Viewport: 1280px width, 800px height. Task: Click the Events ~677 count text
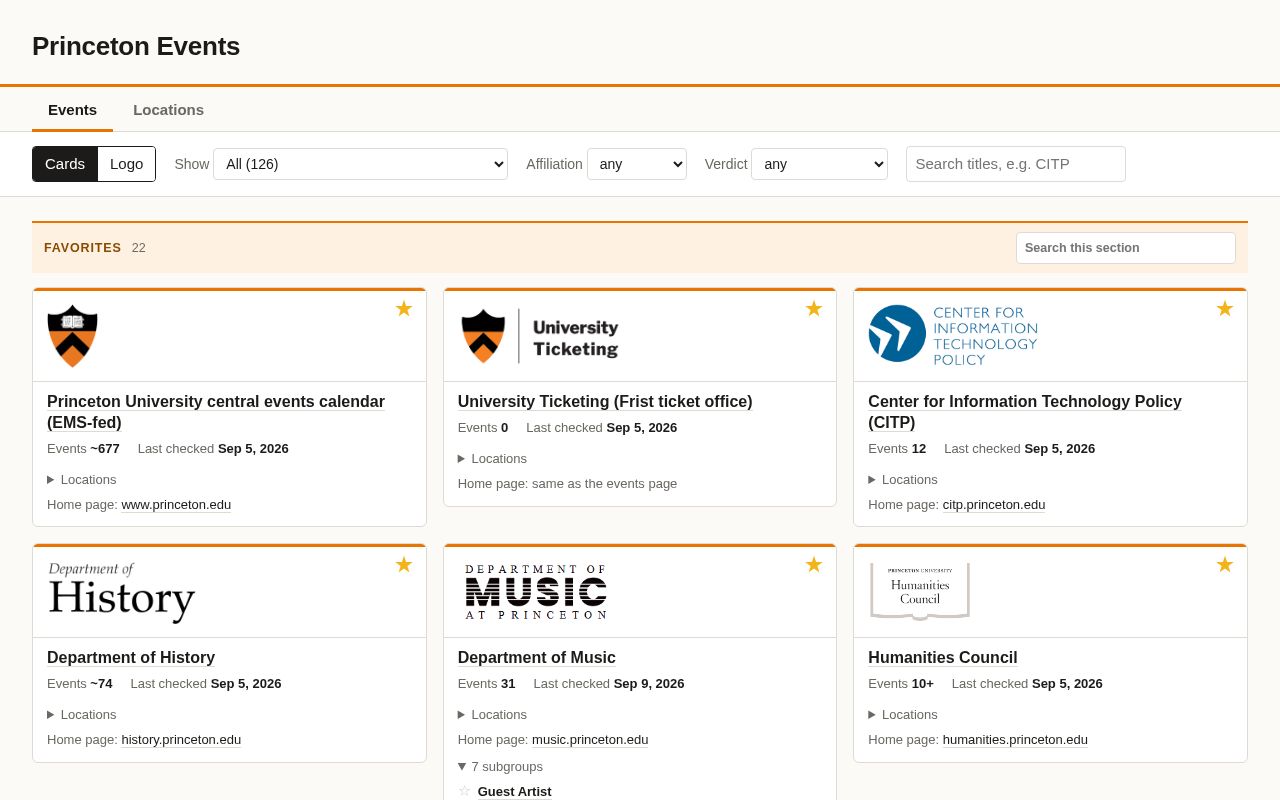[x=83, y=449]
